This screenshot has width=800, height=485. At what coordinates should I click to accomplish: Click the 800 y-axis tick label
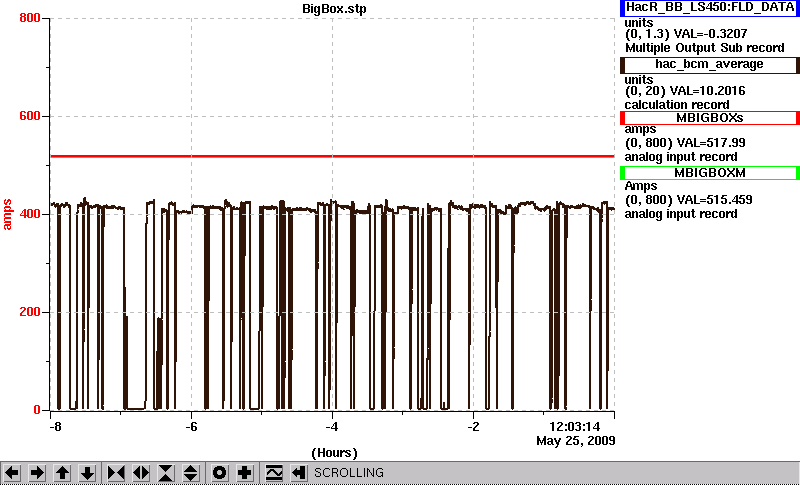coord(30,18)
